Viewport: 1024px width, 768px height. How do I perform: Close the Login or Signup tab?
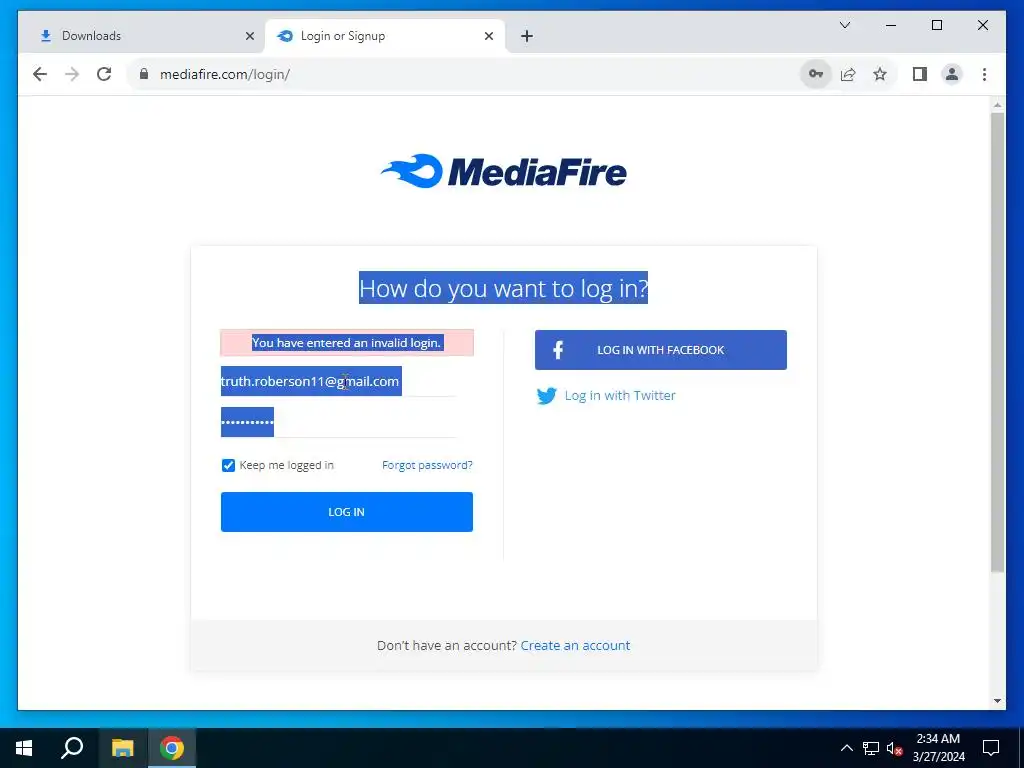click(488, 36)
